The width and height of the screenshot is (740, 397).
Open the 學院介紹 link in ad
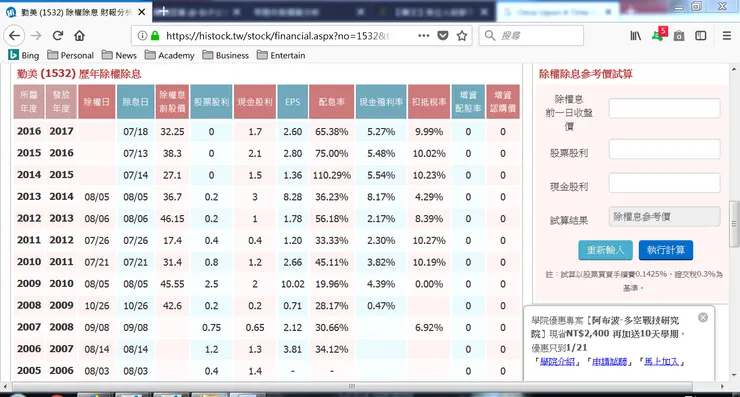click(557, 362)
